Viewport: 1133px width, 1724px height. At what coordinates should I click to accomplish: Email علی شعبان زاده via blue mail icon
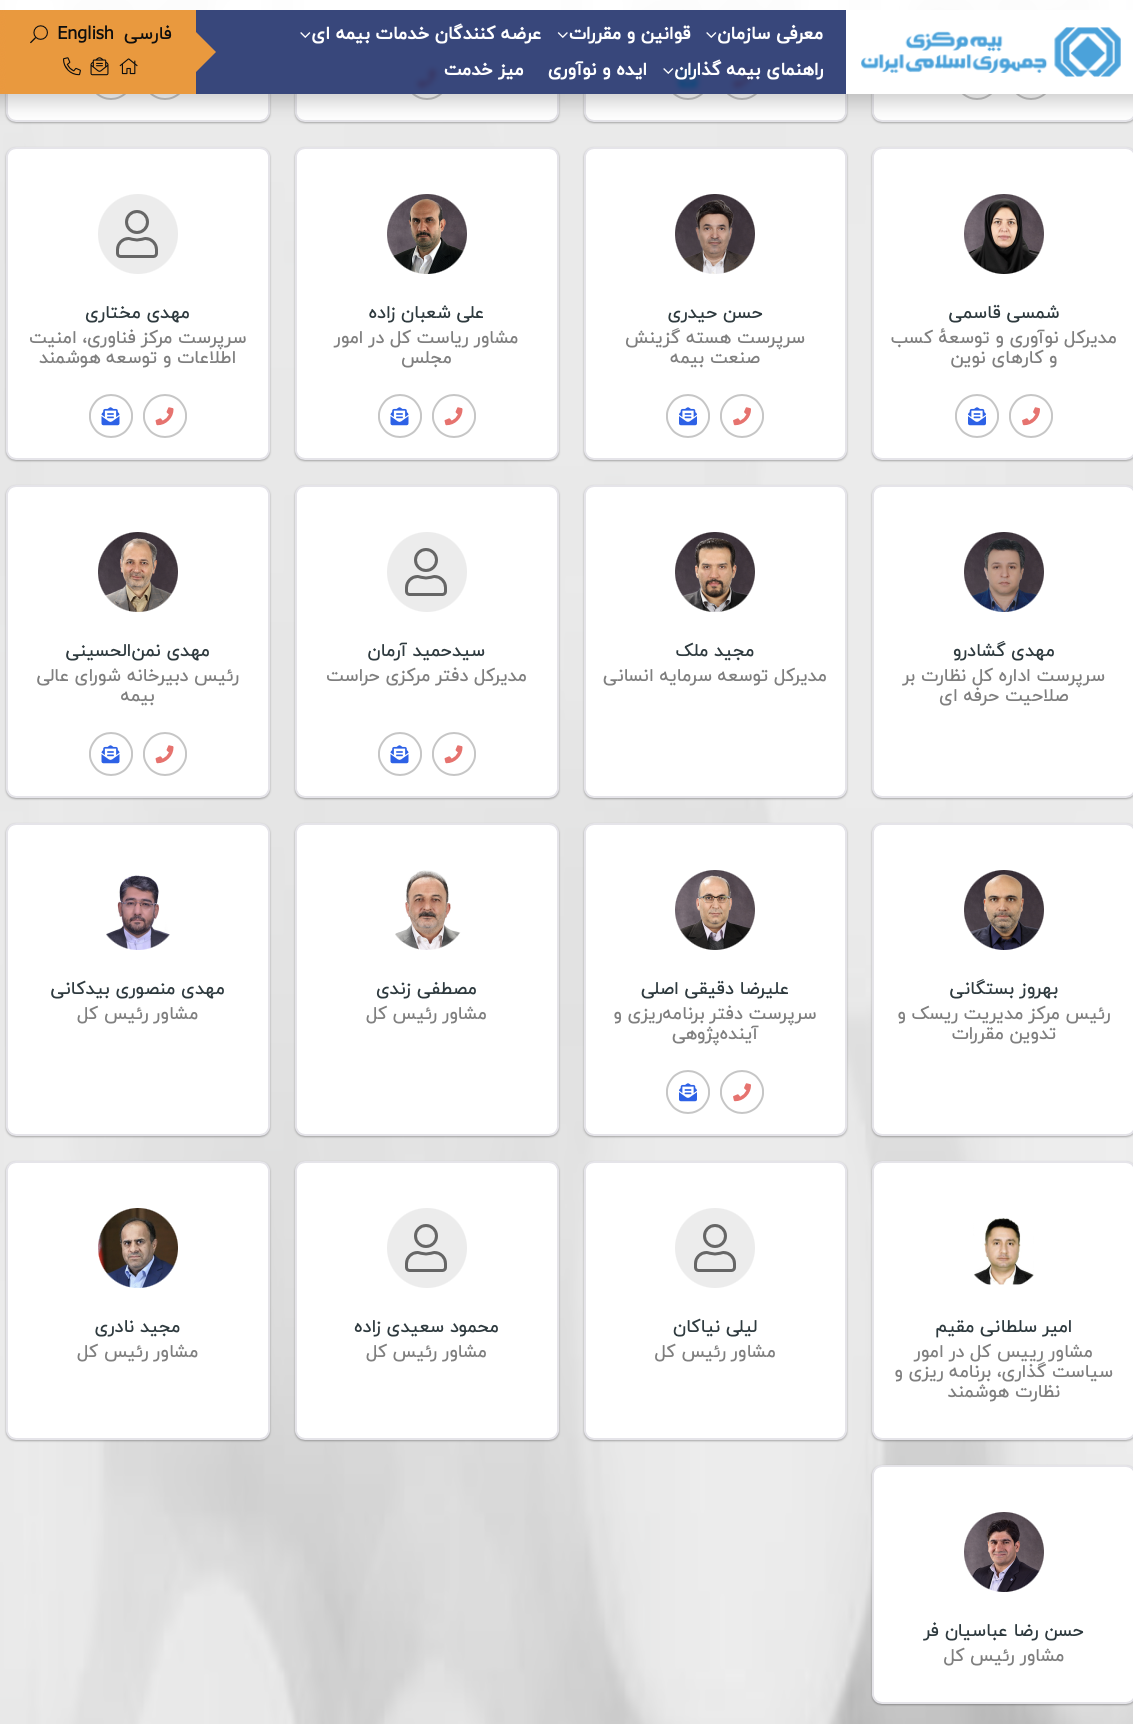pyautogui.click(x=400, y=416)
